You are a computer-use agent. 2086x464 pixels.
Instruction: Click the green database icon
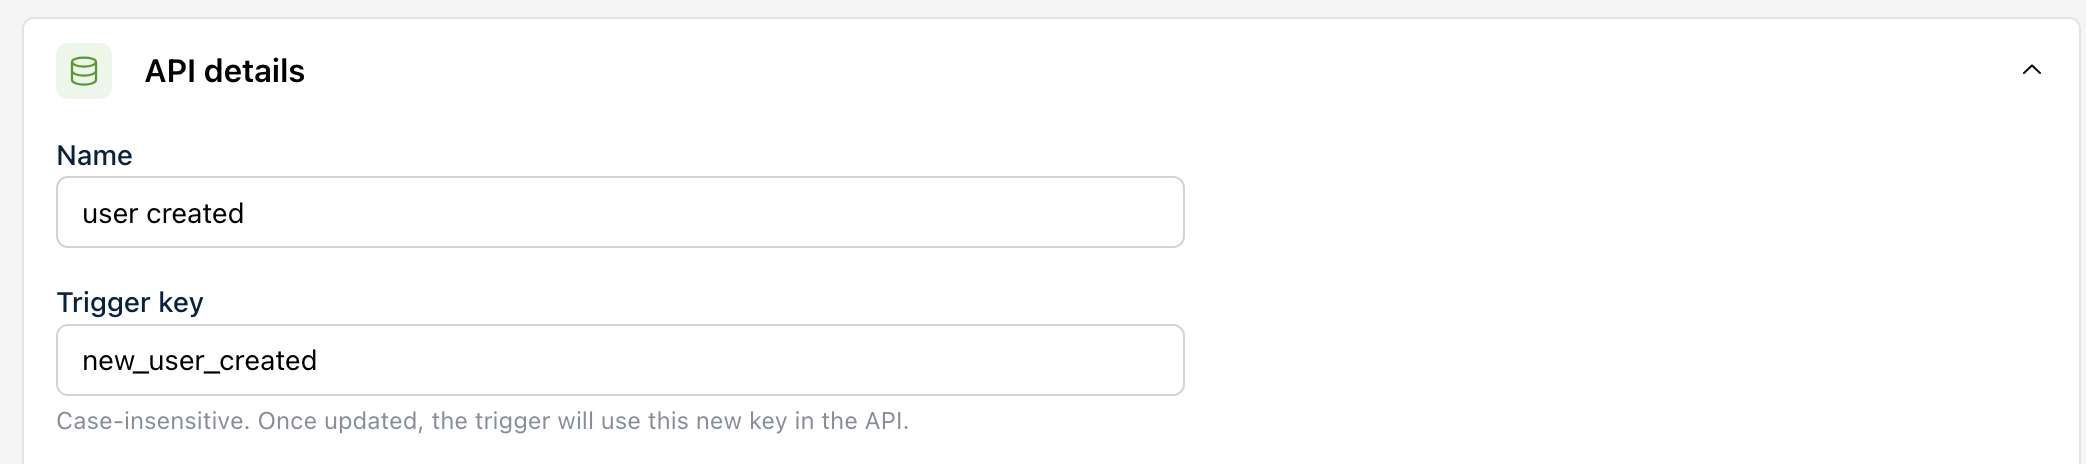click(84, 71)
